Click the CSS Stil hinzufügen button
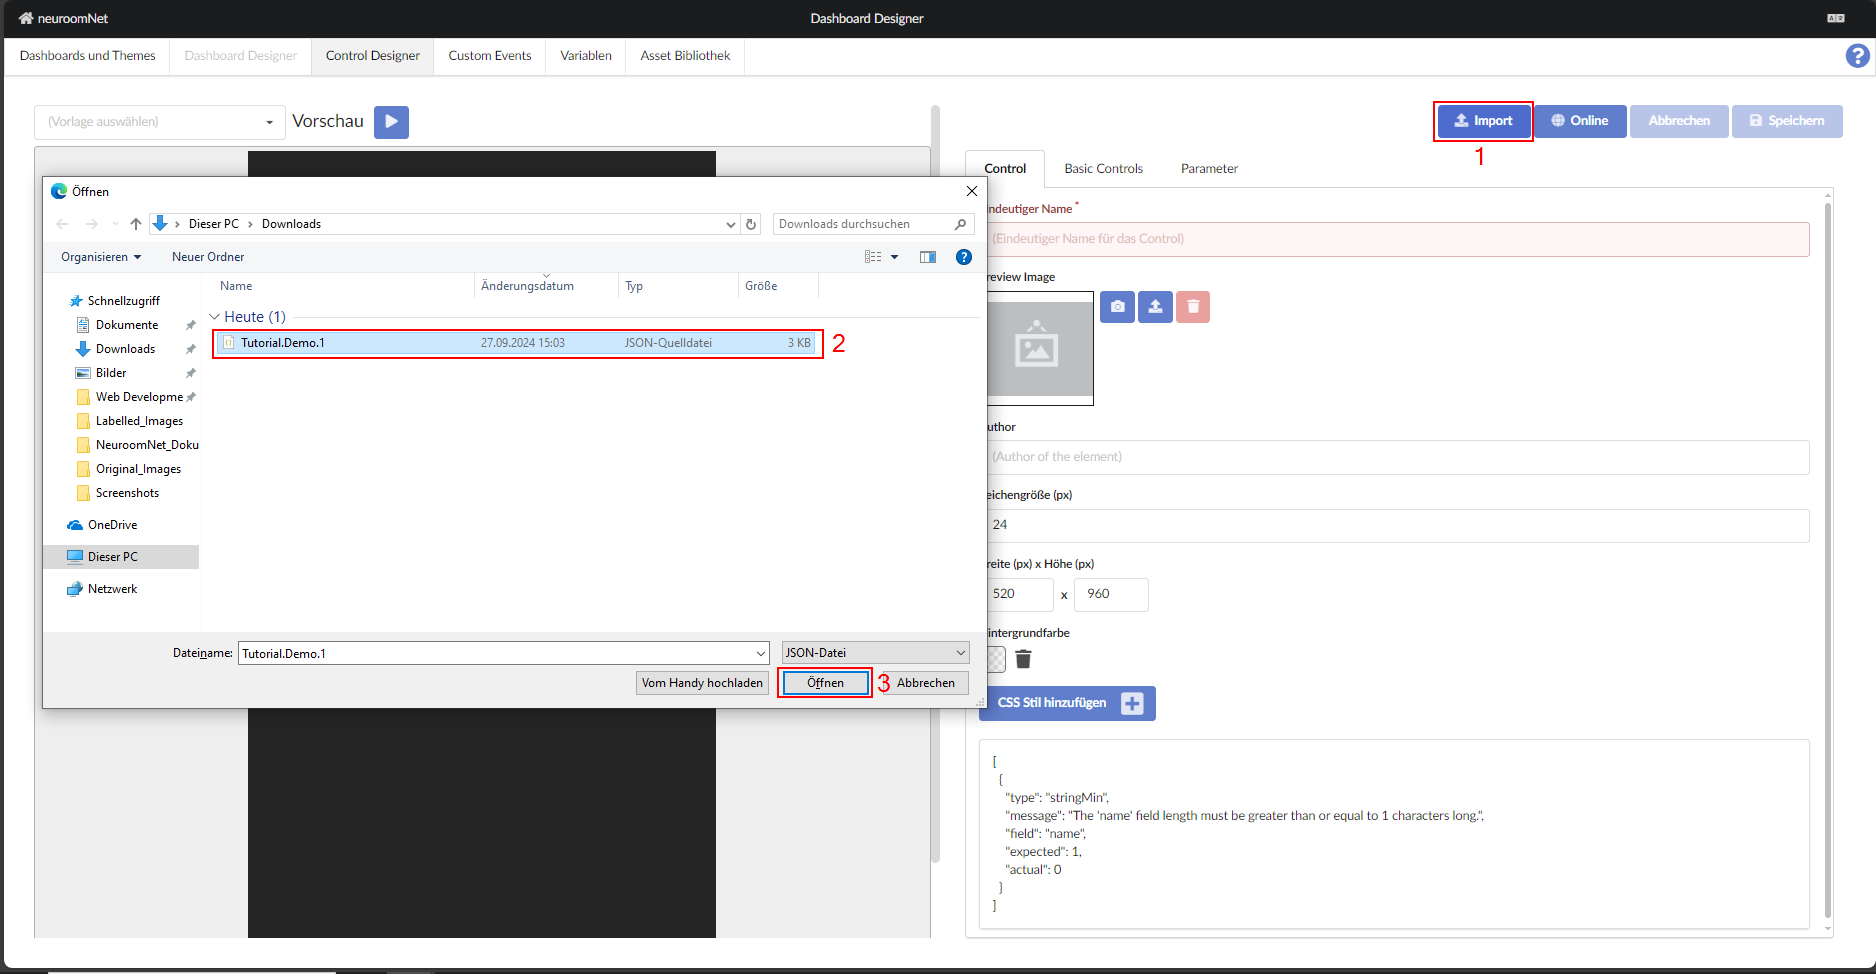Image resolution: width=1876 pixels, height=974 pixels. (x=1067, y=703)
